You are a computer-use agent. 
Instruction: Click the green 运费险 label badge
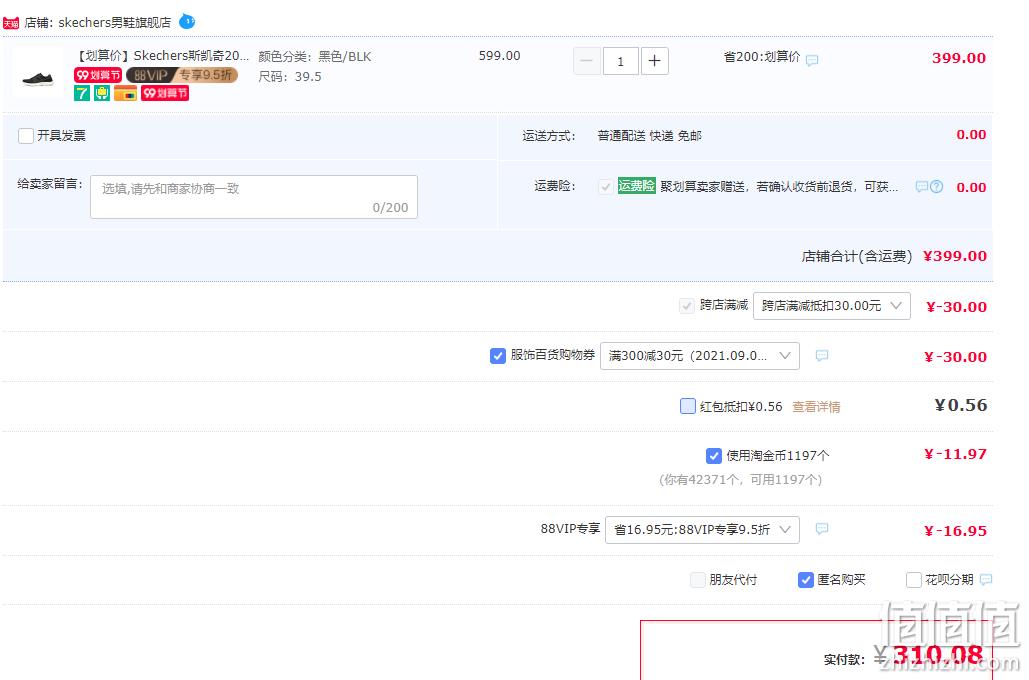pos(636,186)
